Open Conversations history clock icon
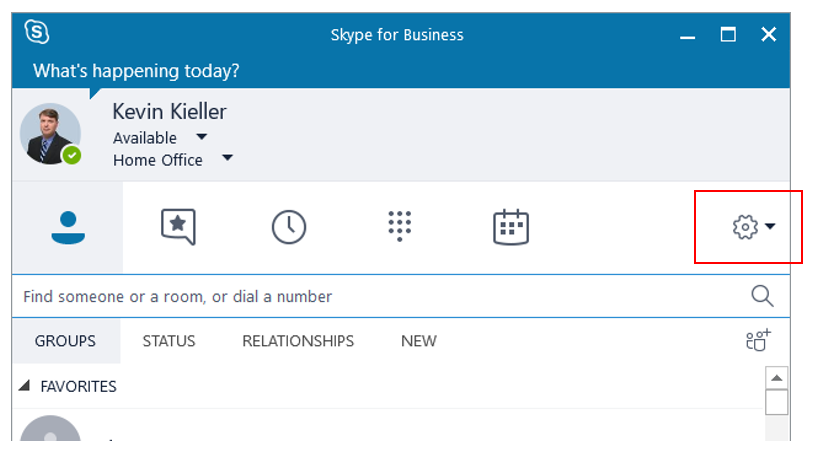Viewport: 817px width, 453px height. 289,227
